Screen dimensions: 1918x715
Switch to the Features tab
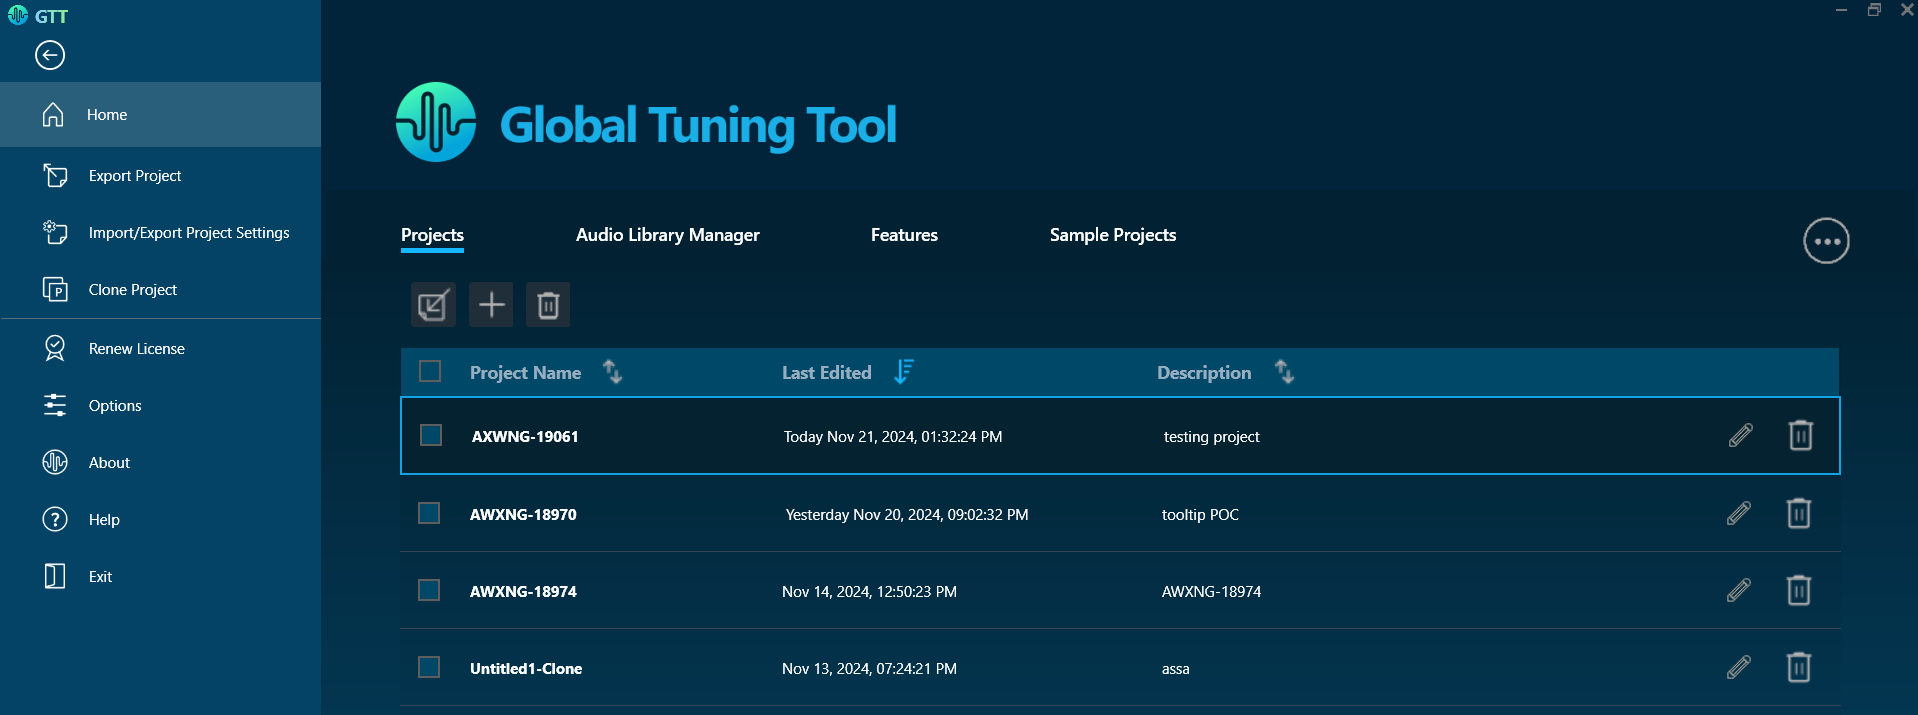pos(904,235)
